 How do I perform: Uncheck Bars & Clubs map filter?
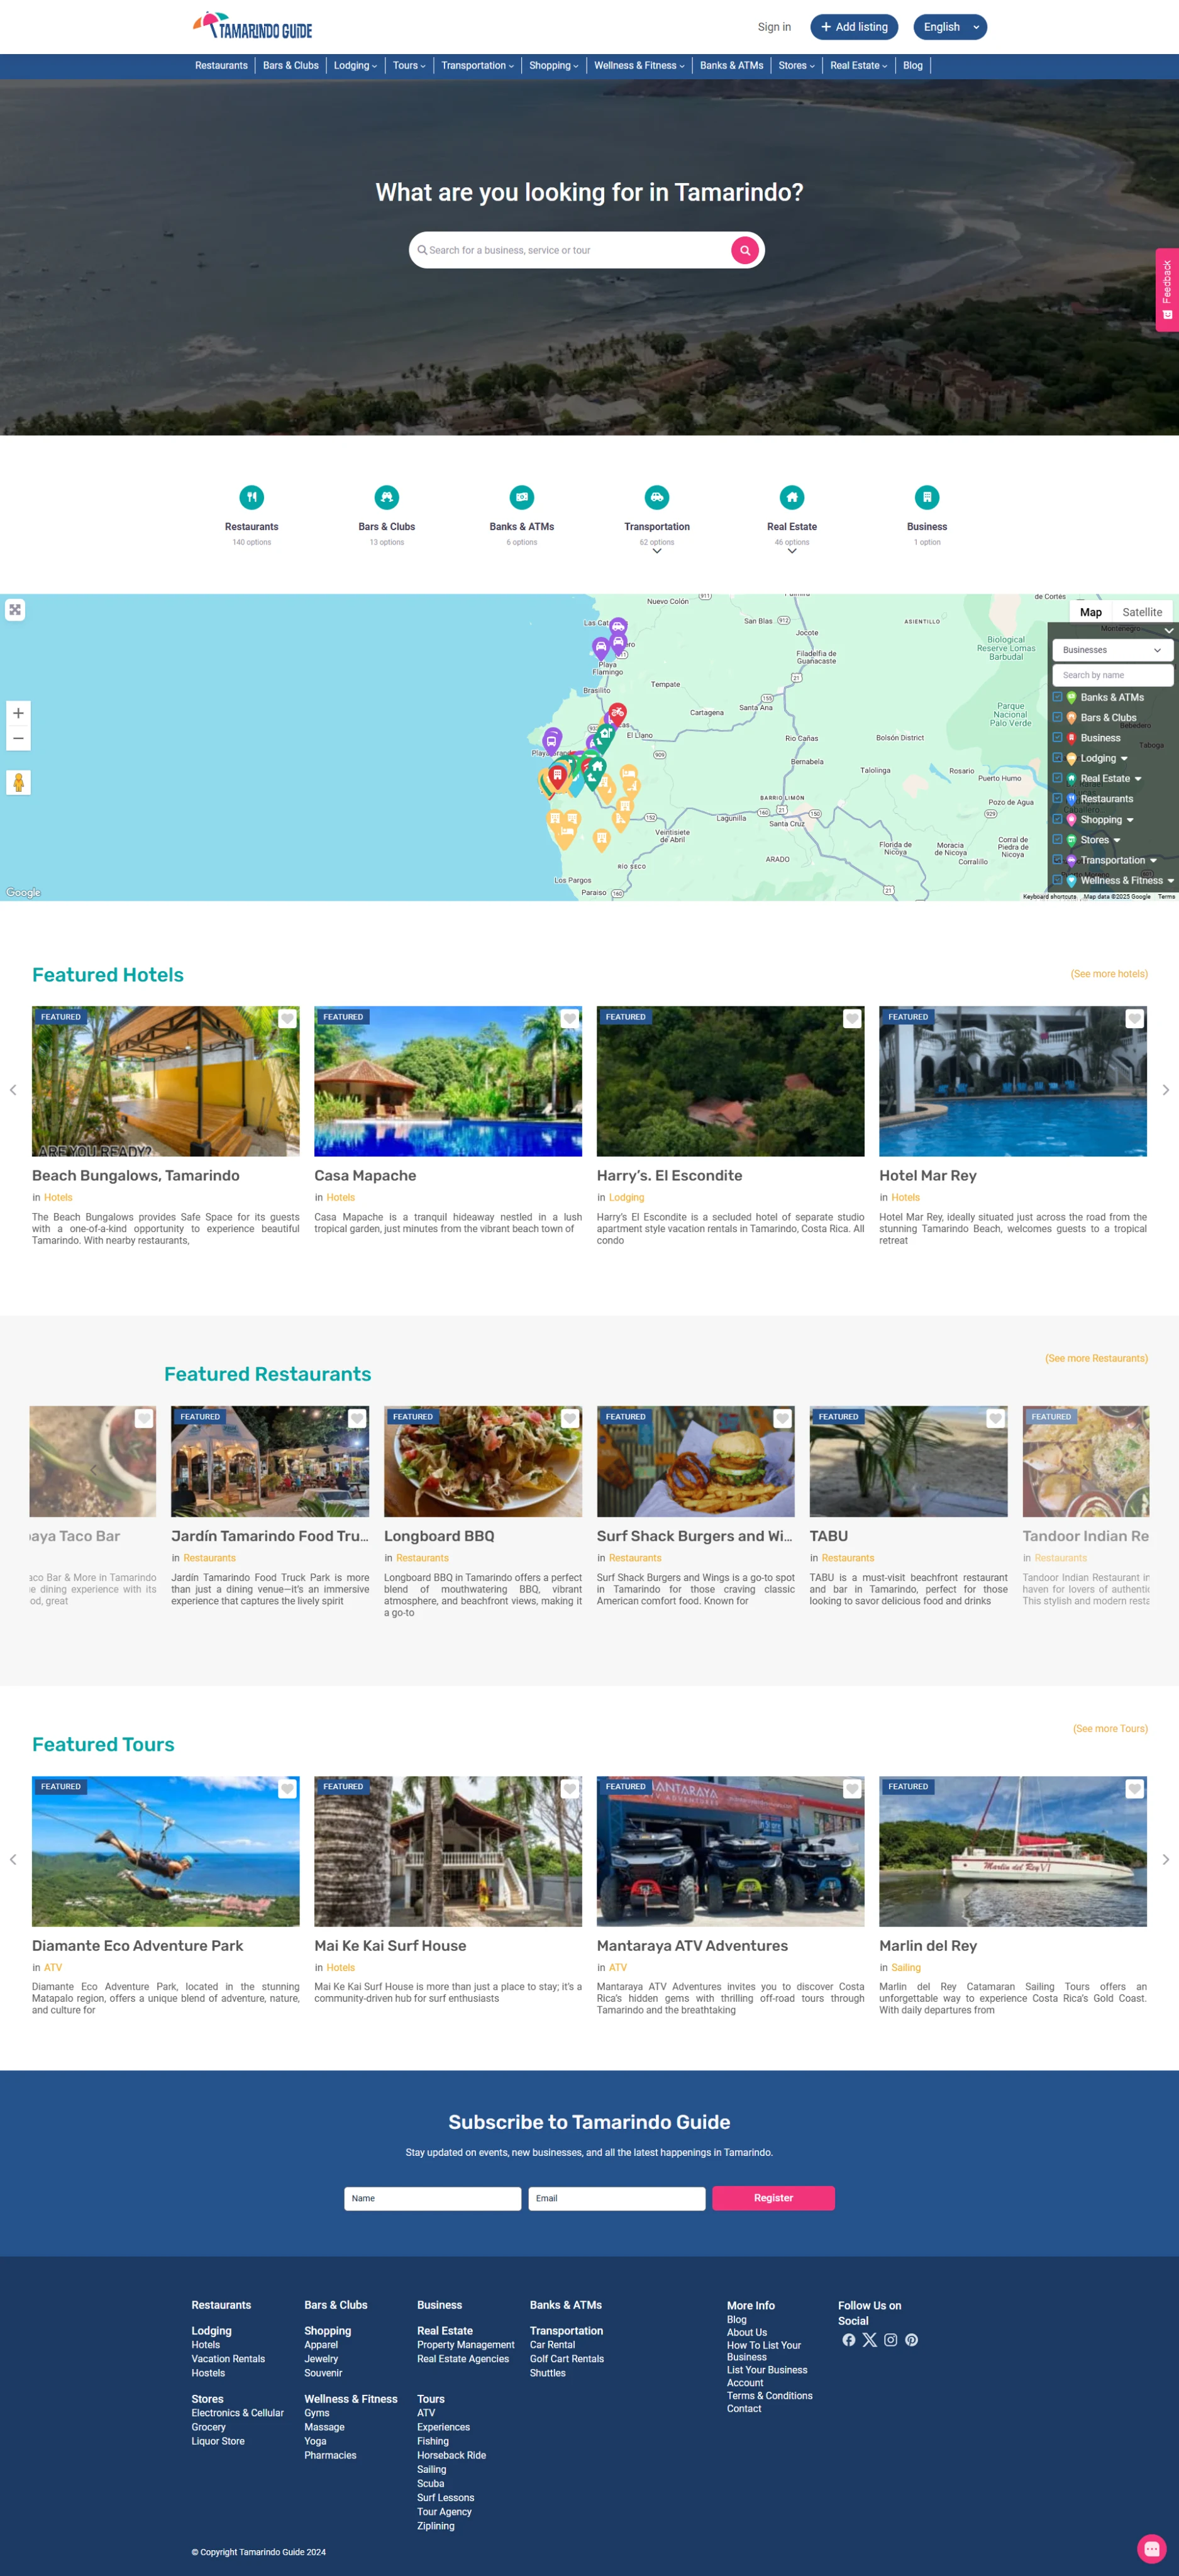[1058, 717]
